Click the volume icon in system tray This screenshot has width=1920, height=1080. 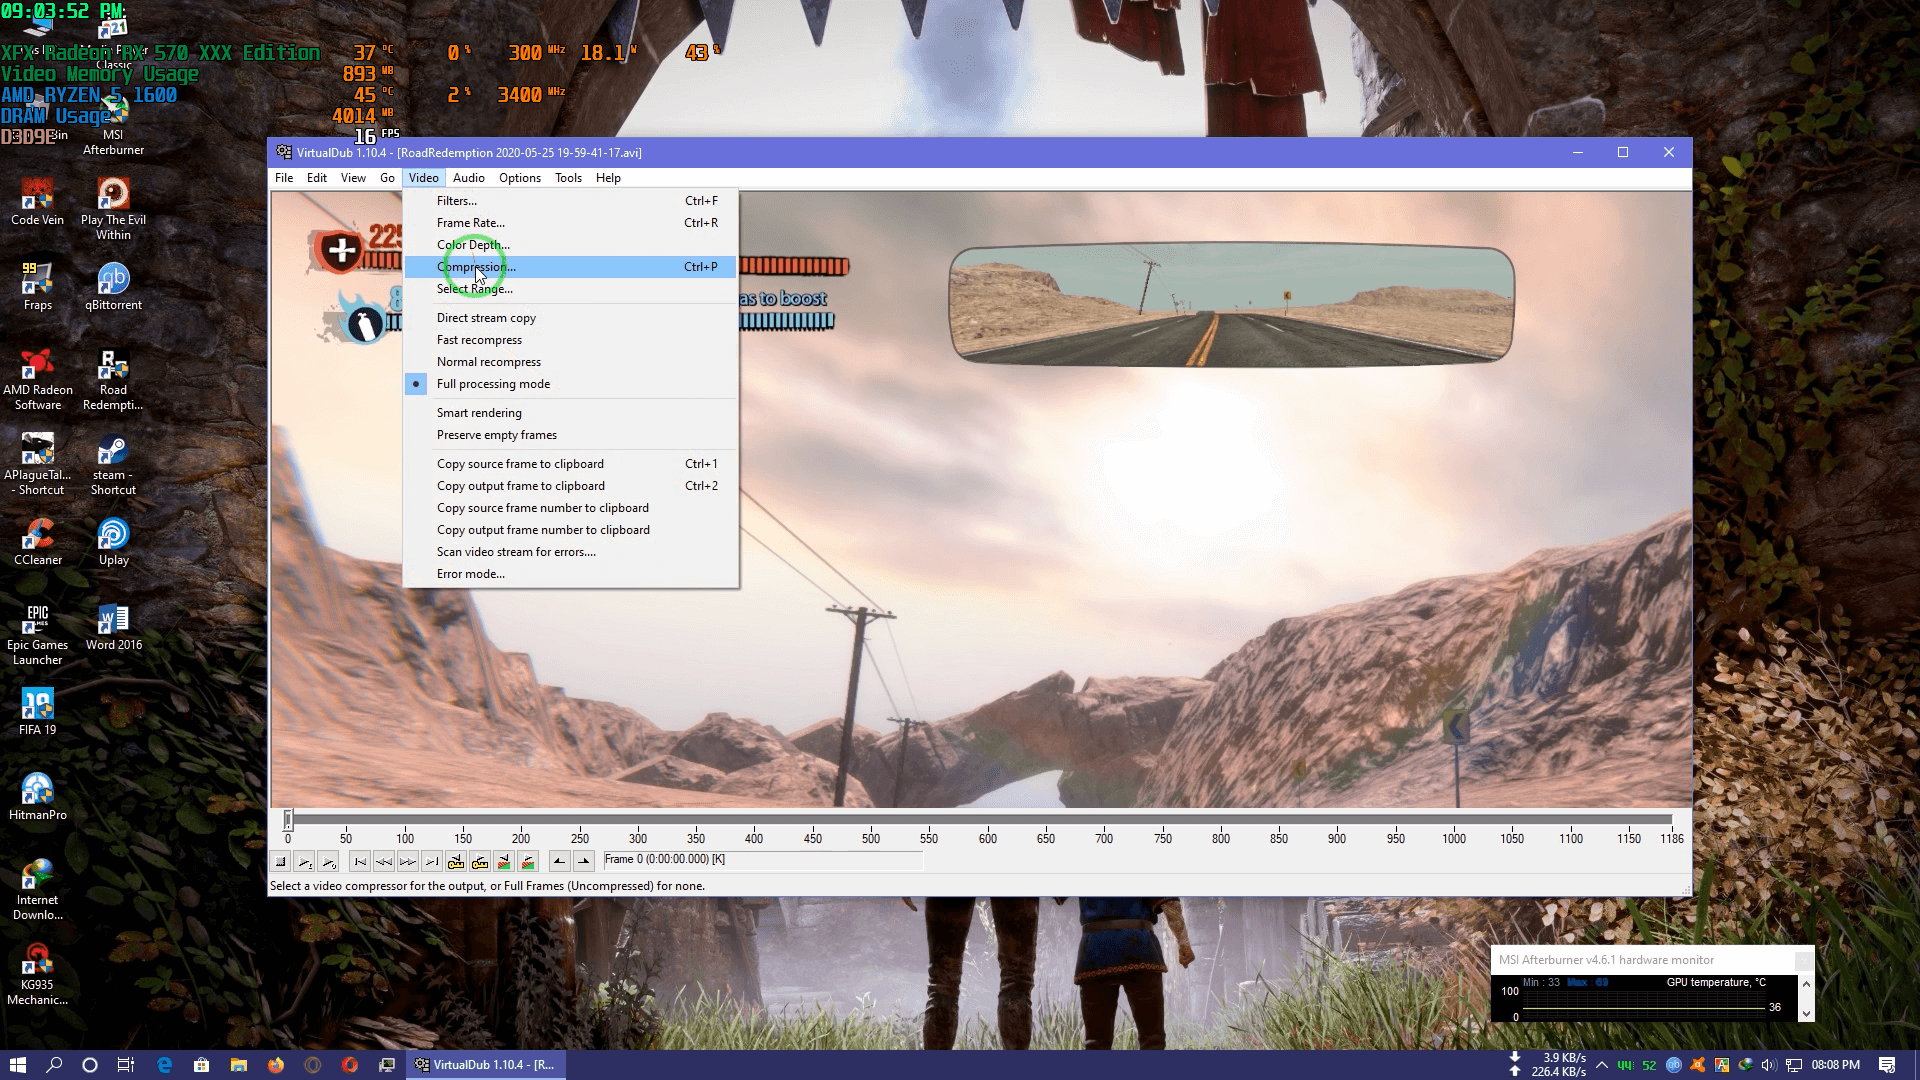[1768, 1065]
